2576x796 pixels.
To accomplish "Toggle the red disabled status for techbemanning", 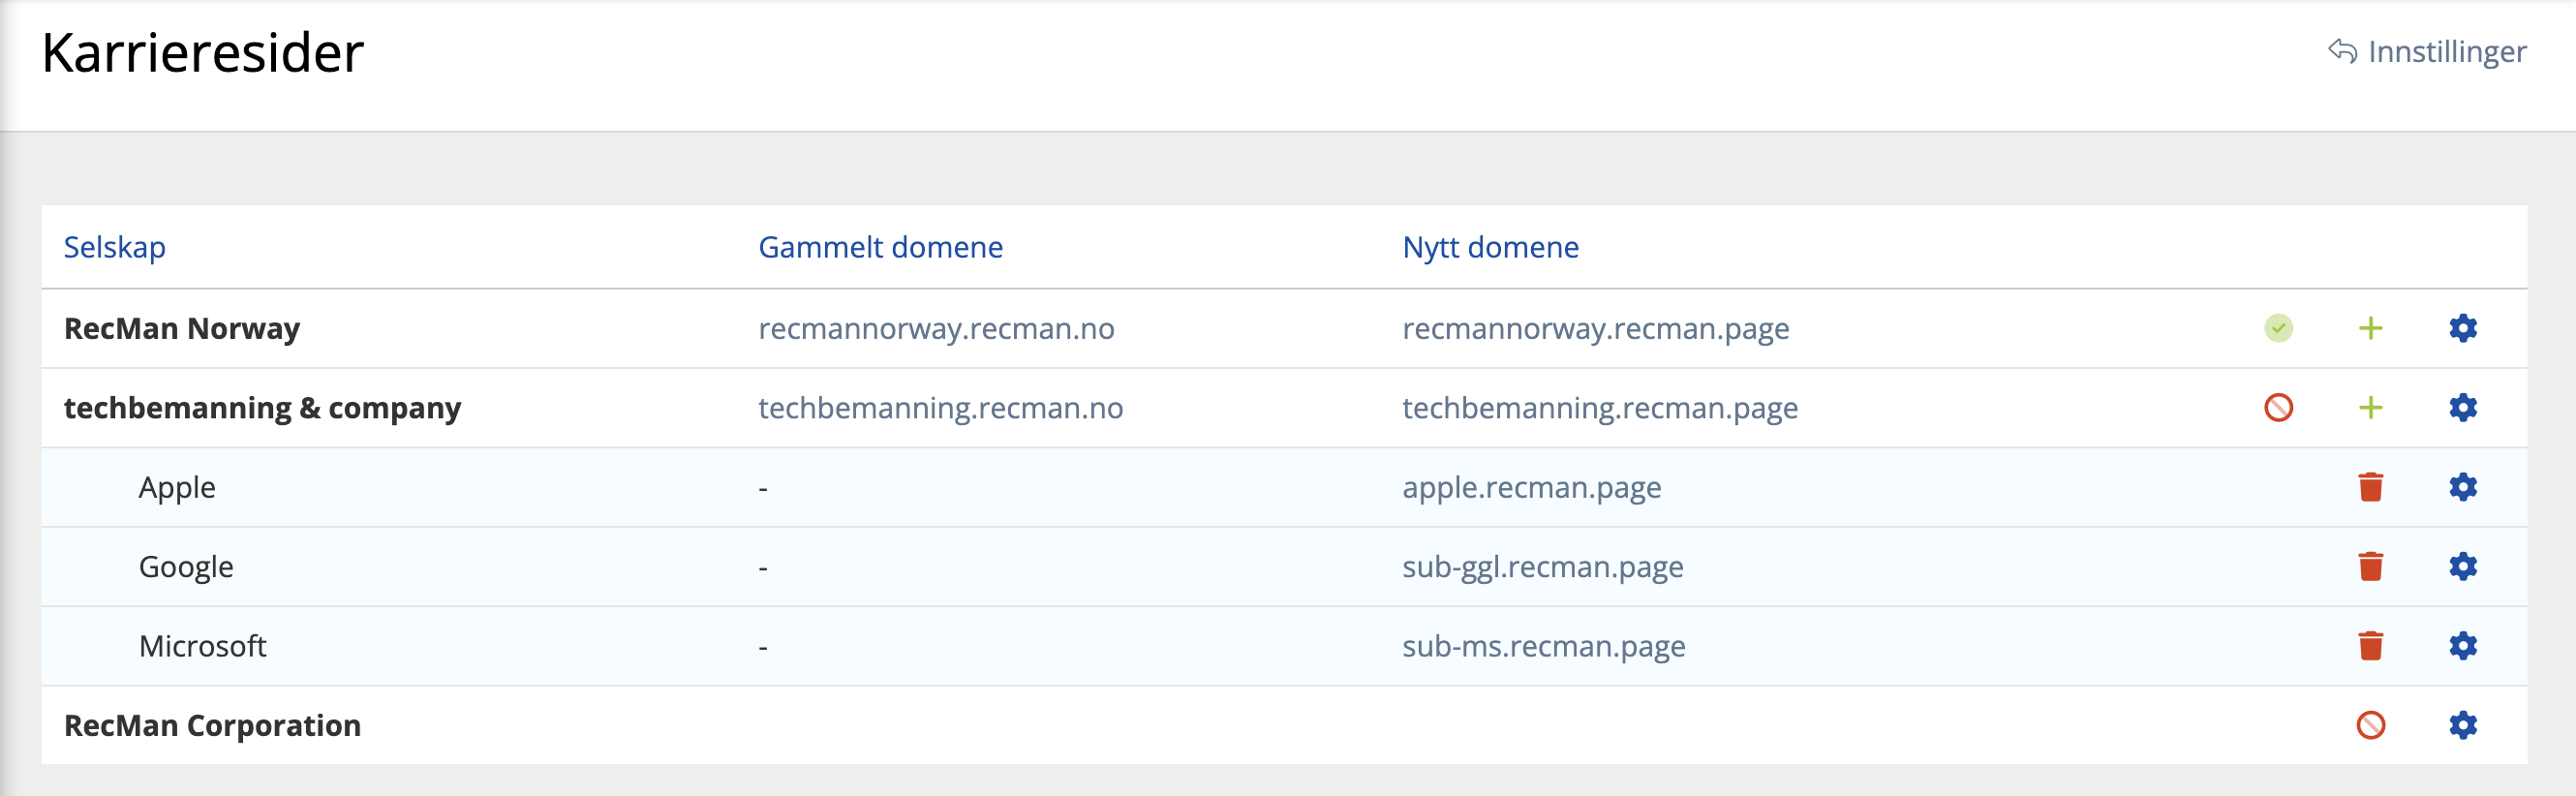I will pos(2278,408).
